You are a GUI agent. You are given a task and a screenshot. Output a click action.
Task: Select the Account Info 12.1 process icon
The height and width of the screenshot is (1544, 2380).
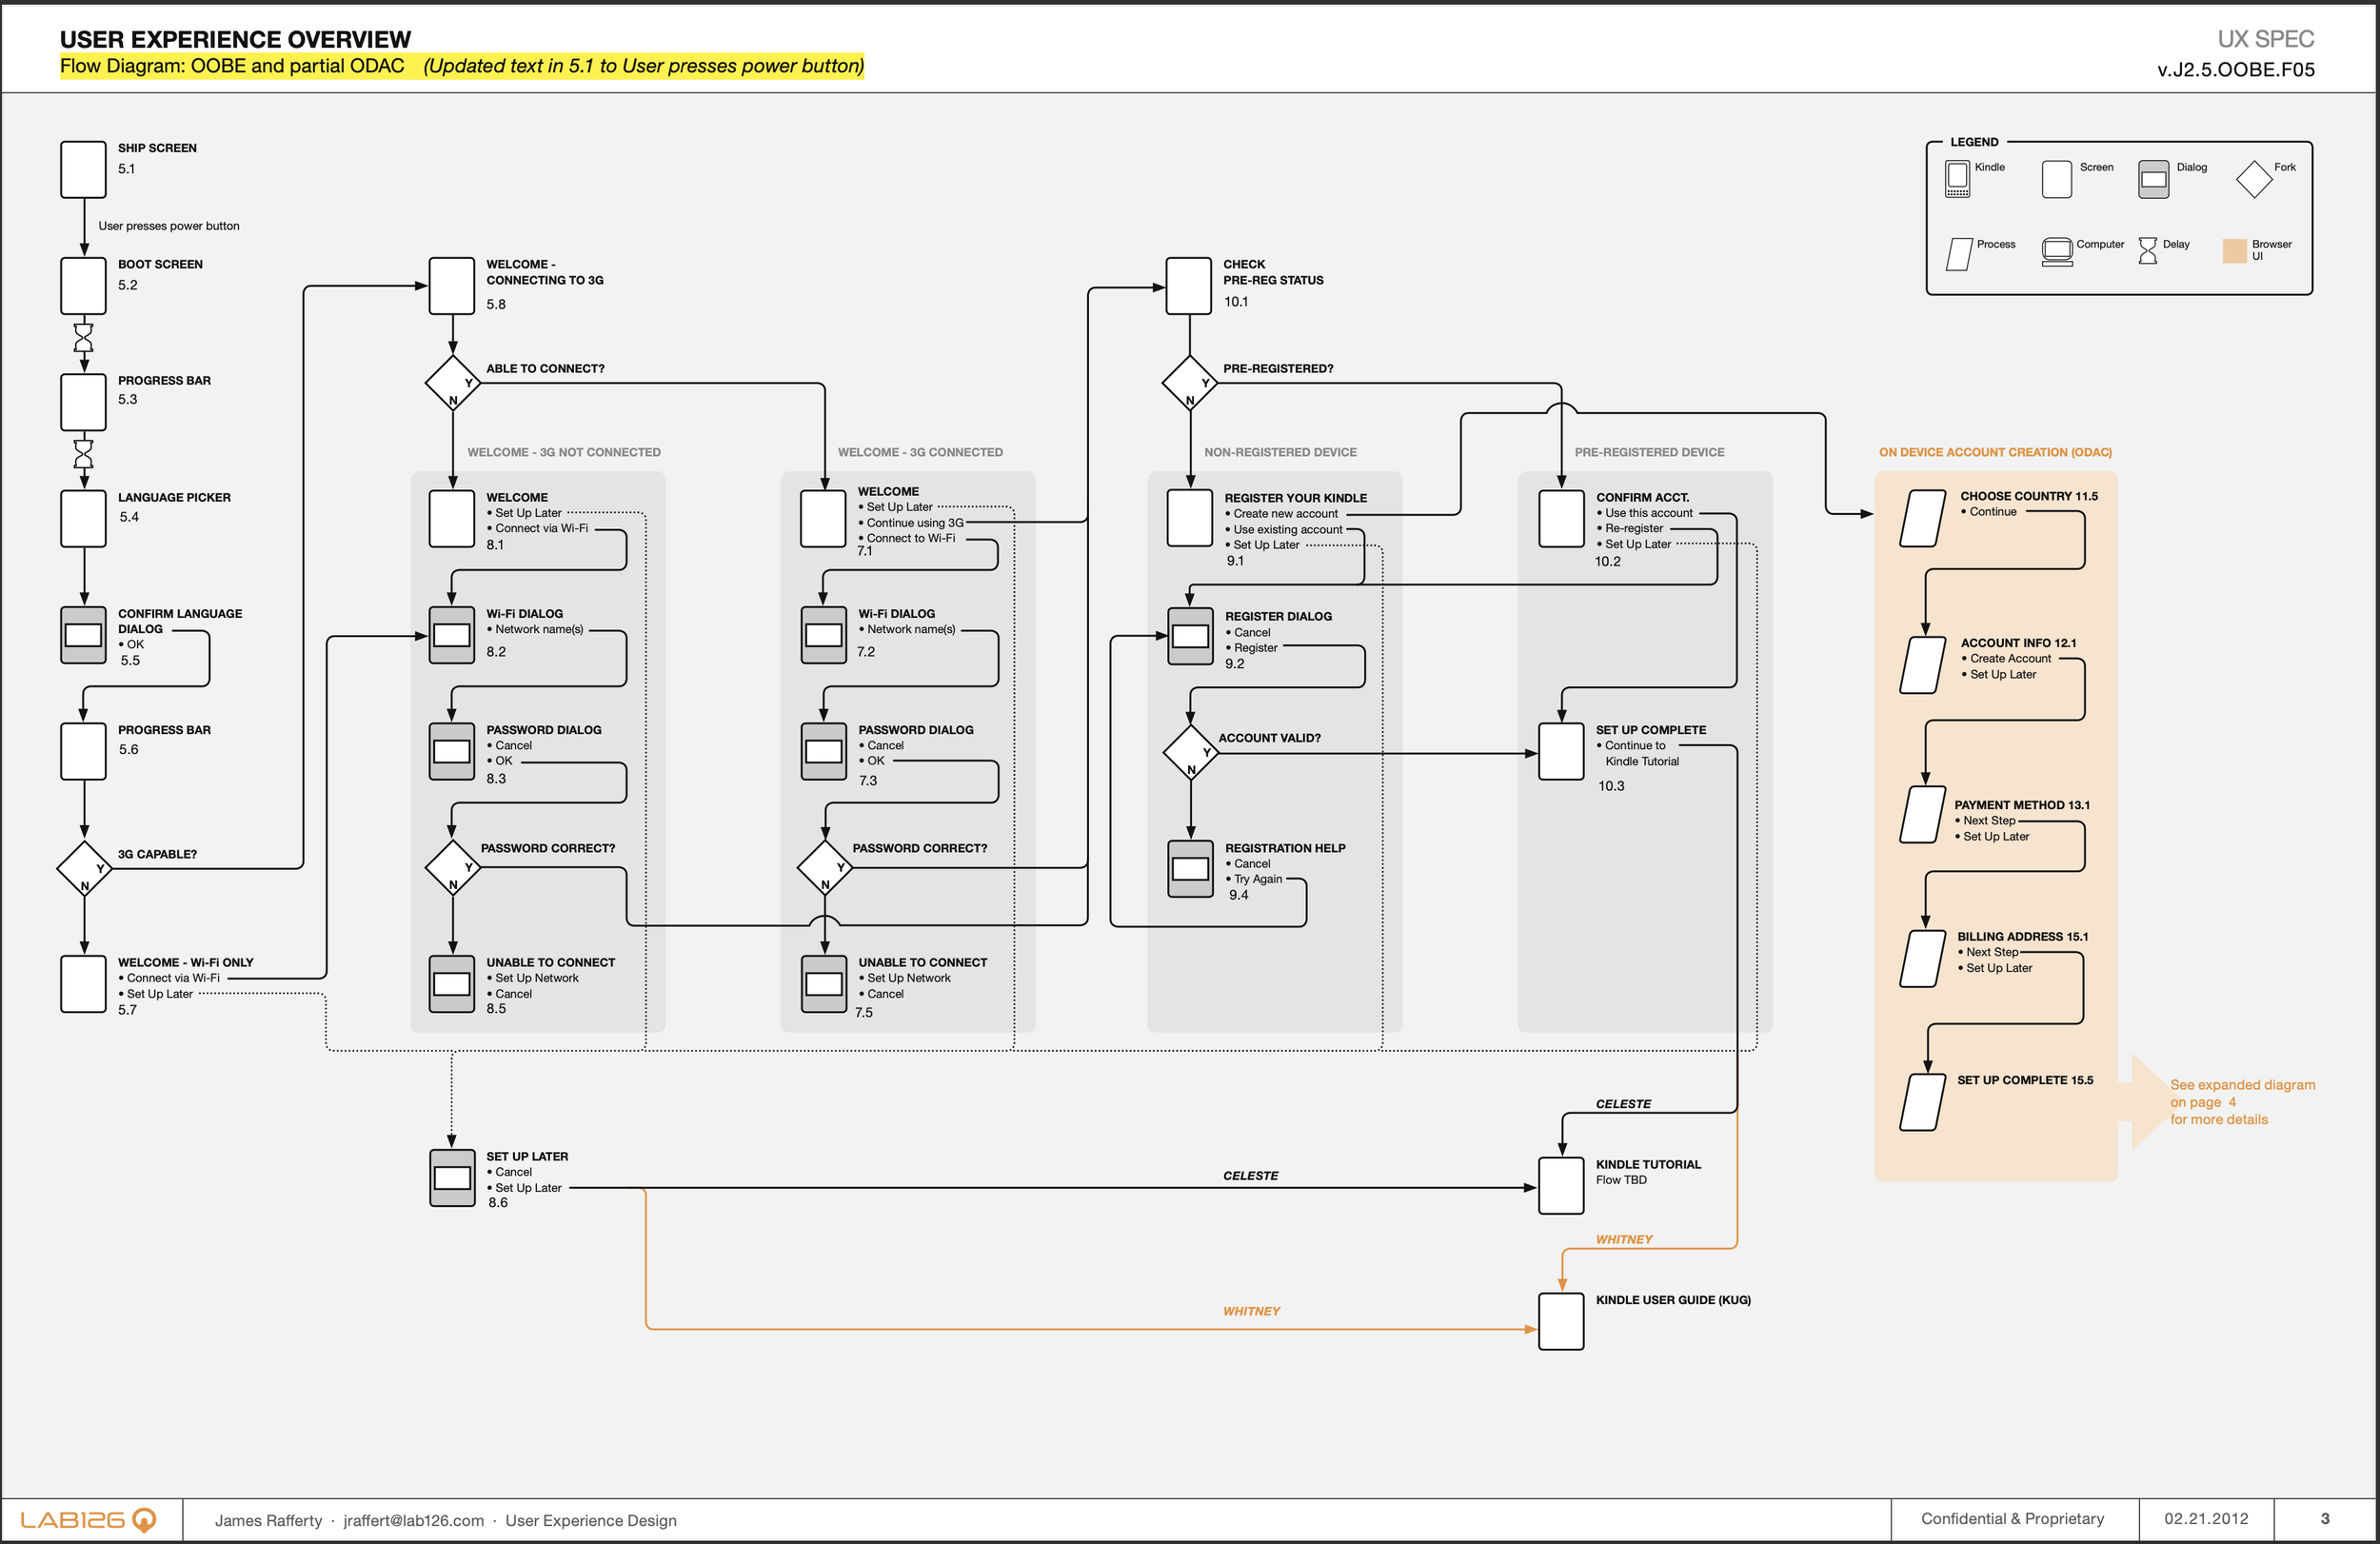tap(1922, 665)
